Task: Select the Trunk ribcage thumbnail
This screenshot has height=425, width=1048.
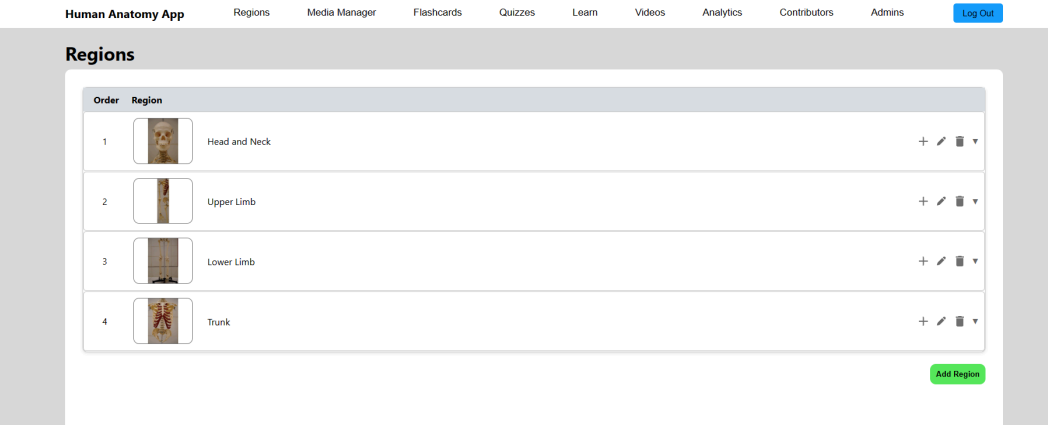Action: click(163, 321)
